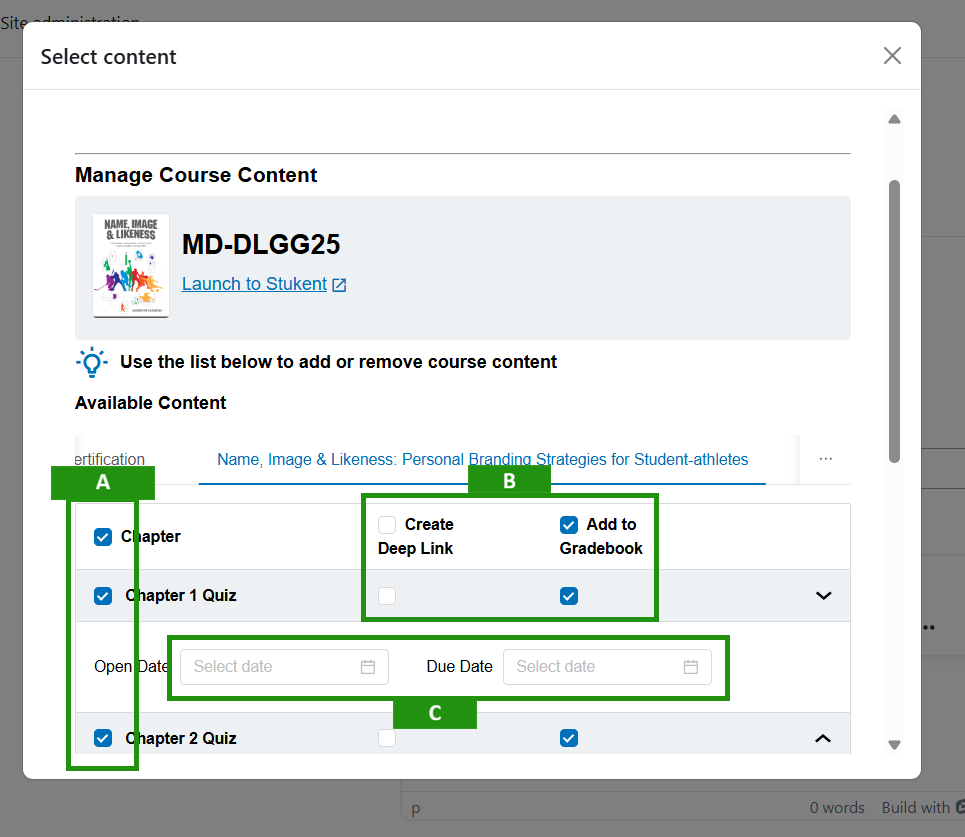Screen dimensions: 965x837
Task: Switch to Name, Image & Likeness tab
Action: click(x=482, y=460)
